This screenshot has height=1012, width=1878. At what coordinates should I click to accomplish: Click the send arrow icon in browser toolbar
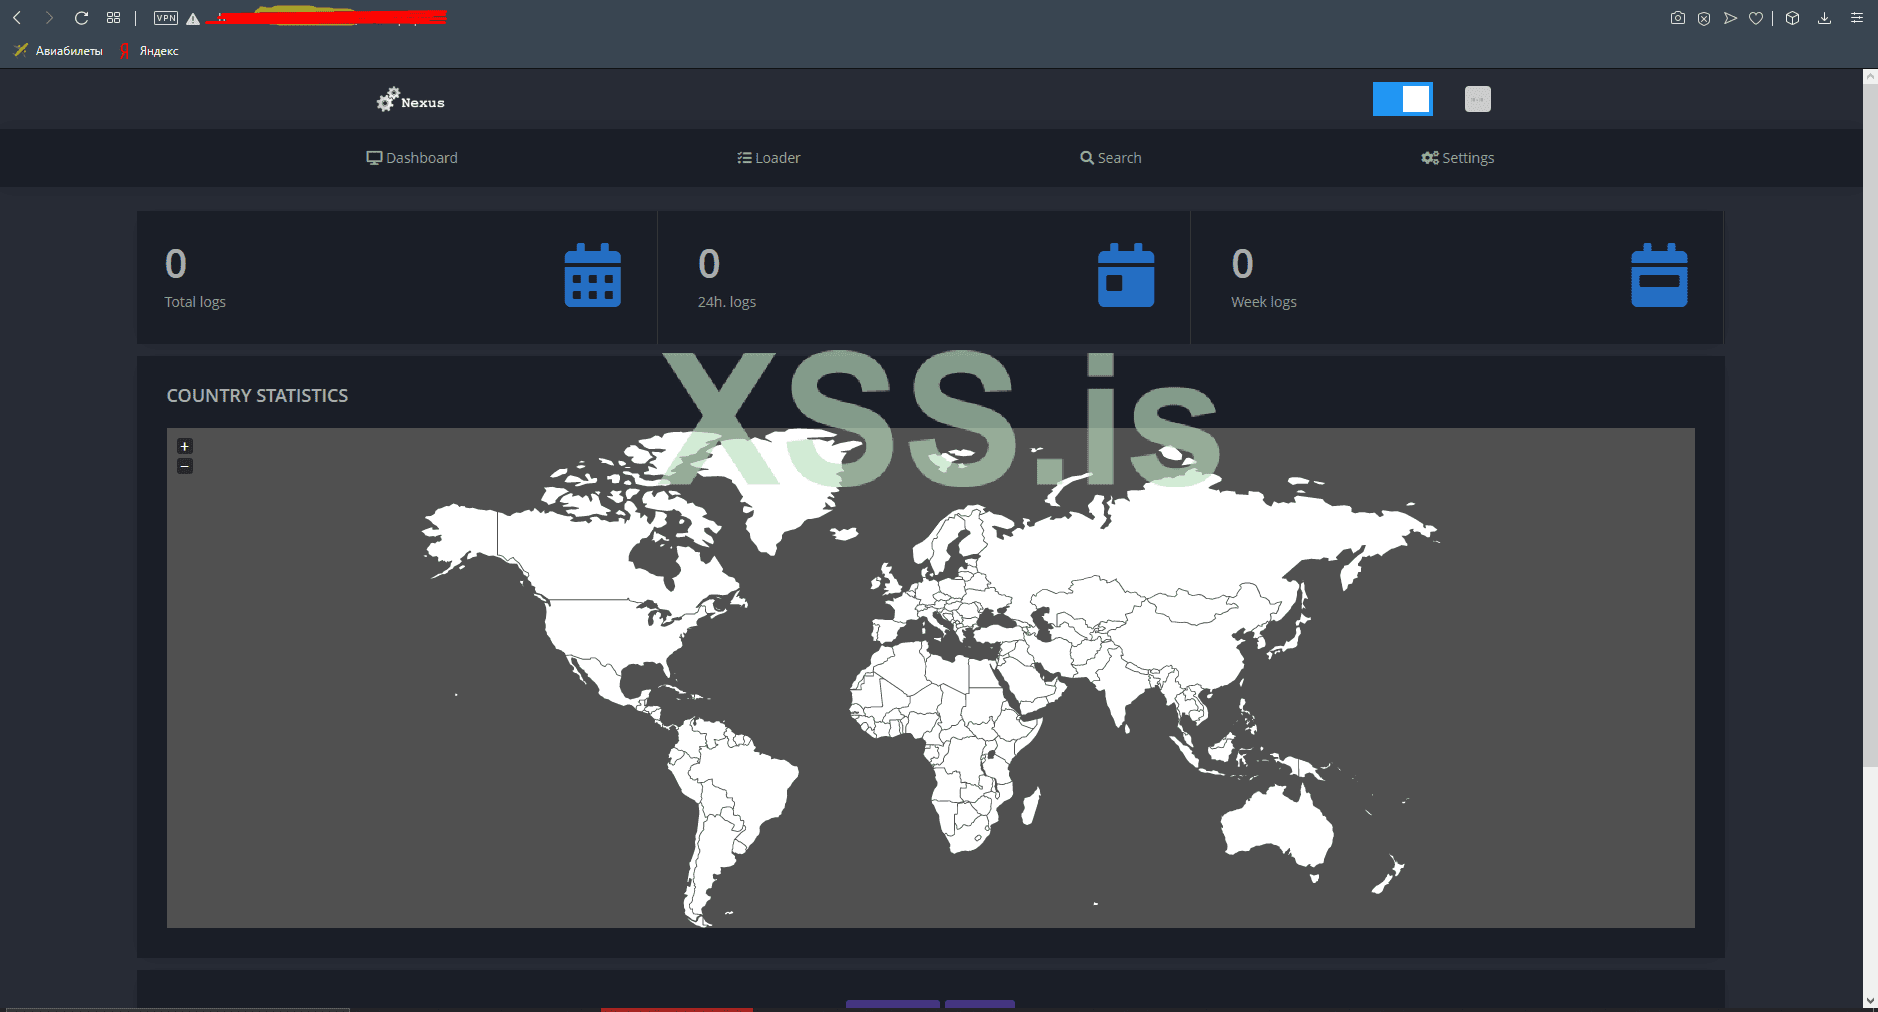[x=1730, y=18]
